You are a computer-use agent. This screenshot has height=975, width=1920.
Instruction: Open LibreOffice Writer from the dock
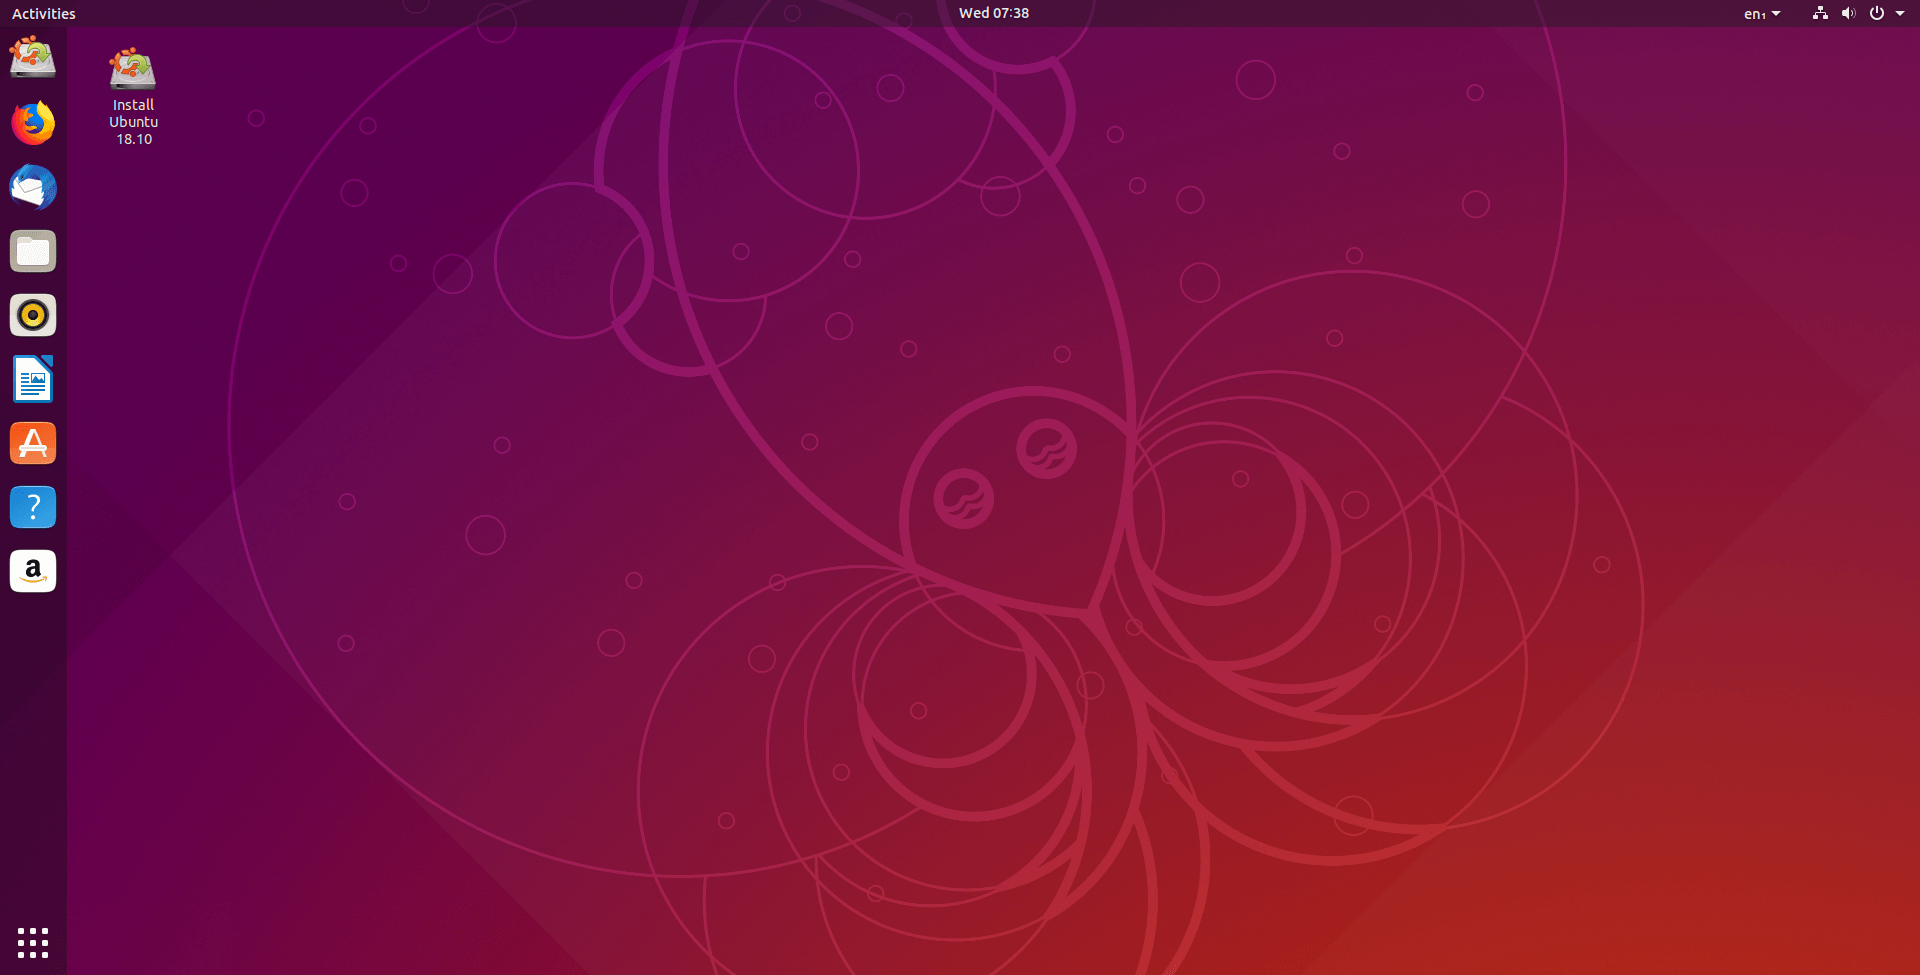[x=33, y=379]
